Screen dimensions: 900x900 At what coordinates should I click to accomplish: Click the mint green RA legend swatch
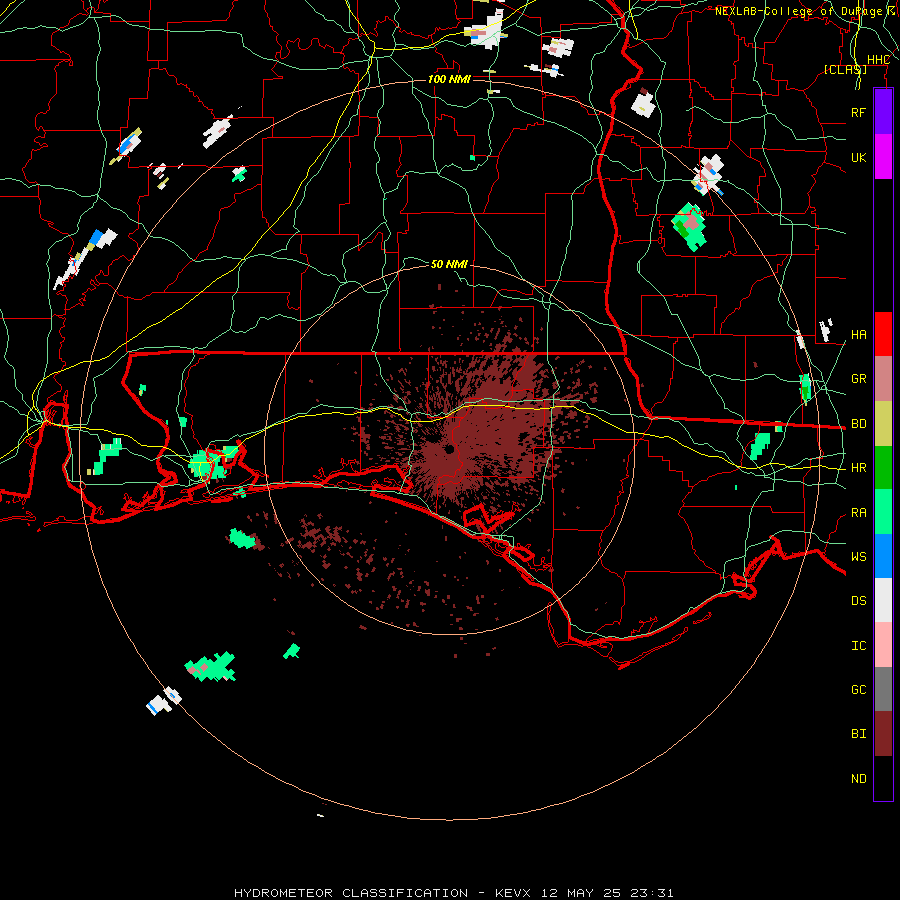point(883,511)
